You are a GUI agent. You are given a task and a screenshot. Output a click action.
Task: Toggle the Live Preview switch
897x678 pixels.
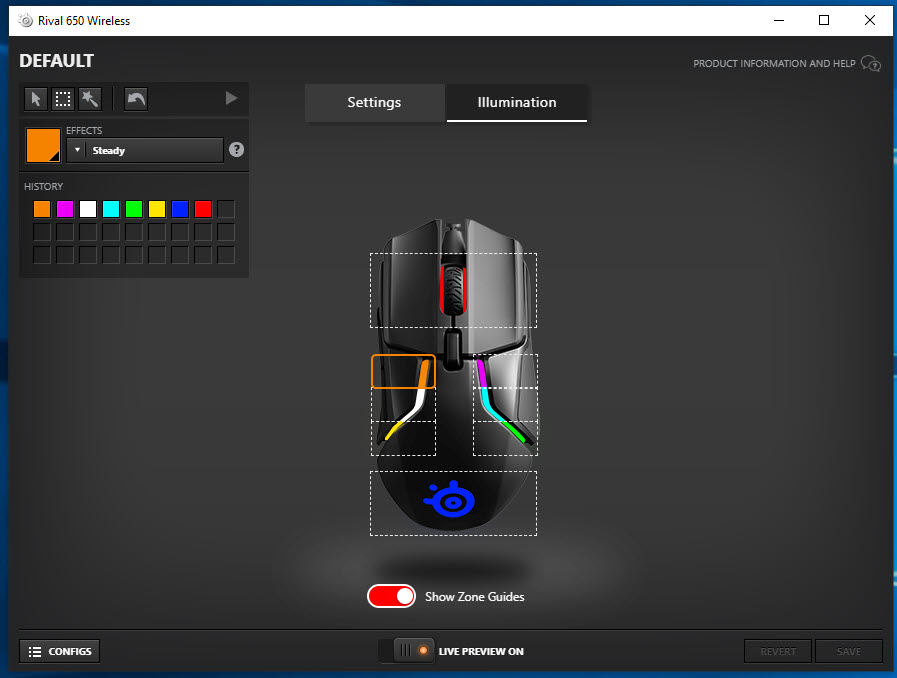pyautogui.click(x=406, y=651)
